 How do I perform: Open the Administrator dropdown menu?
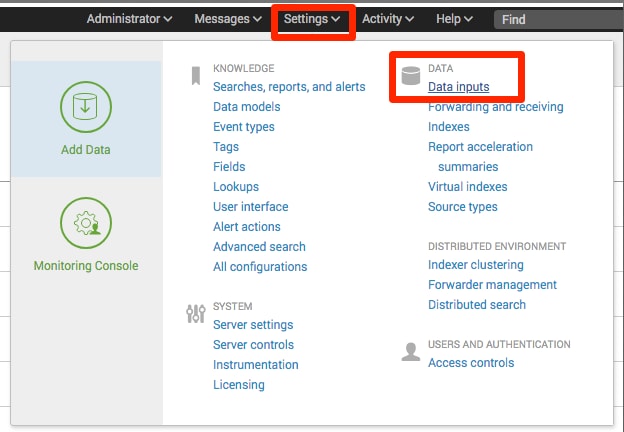pos(129,19)
